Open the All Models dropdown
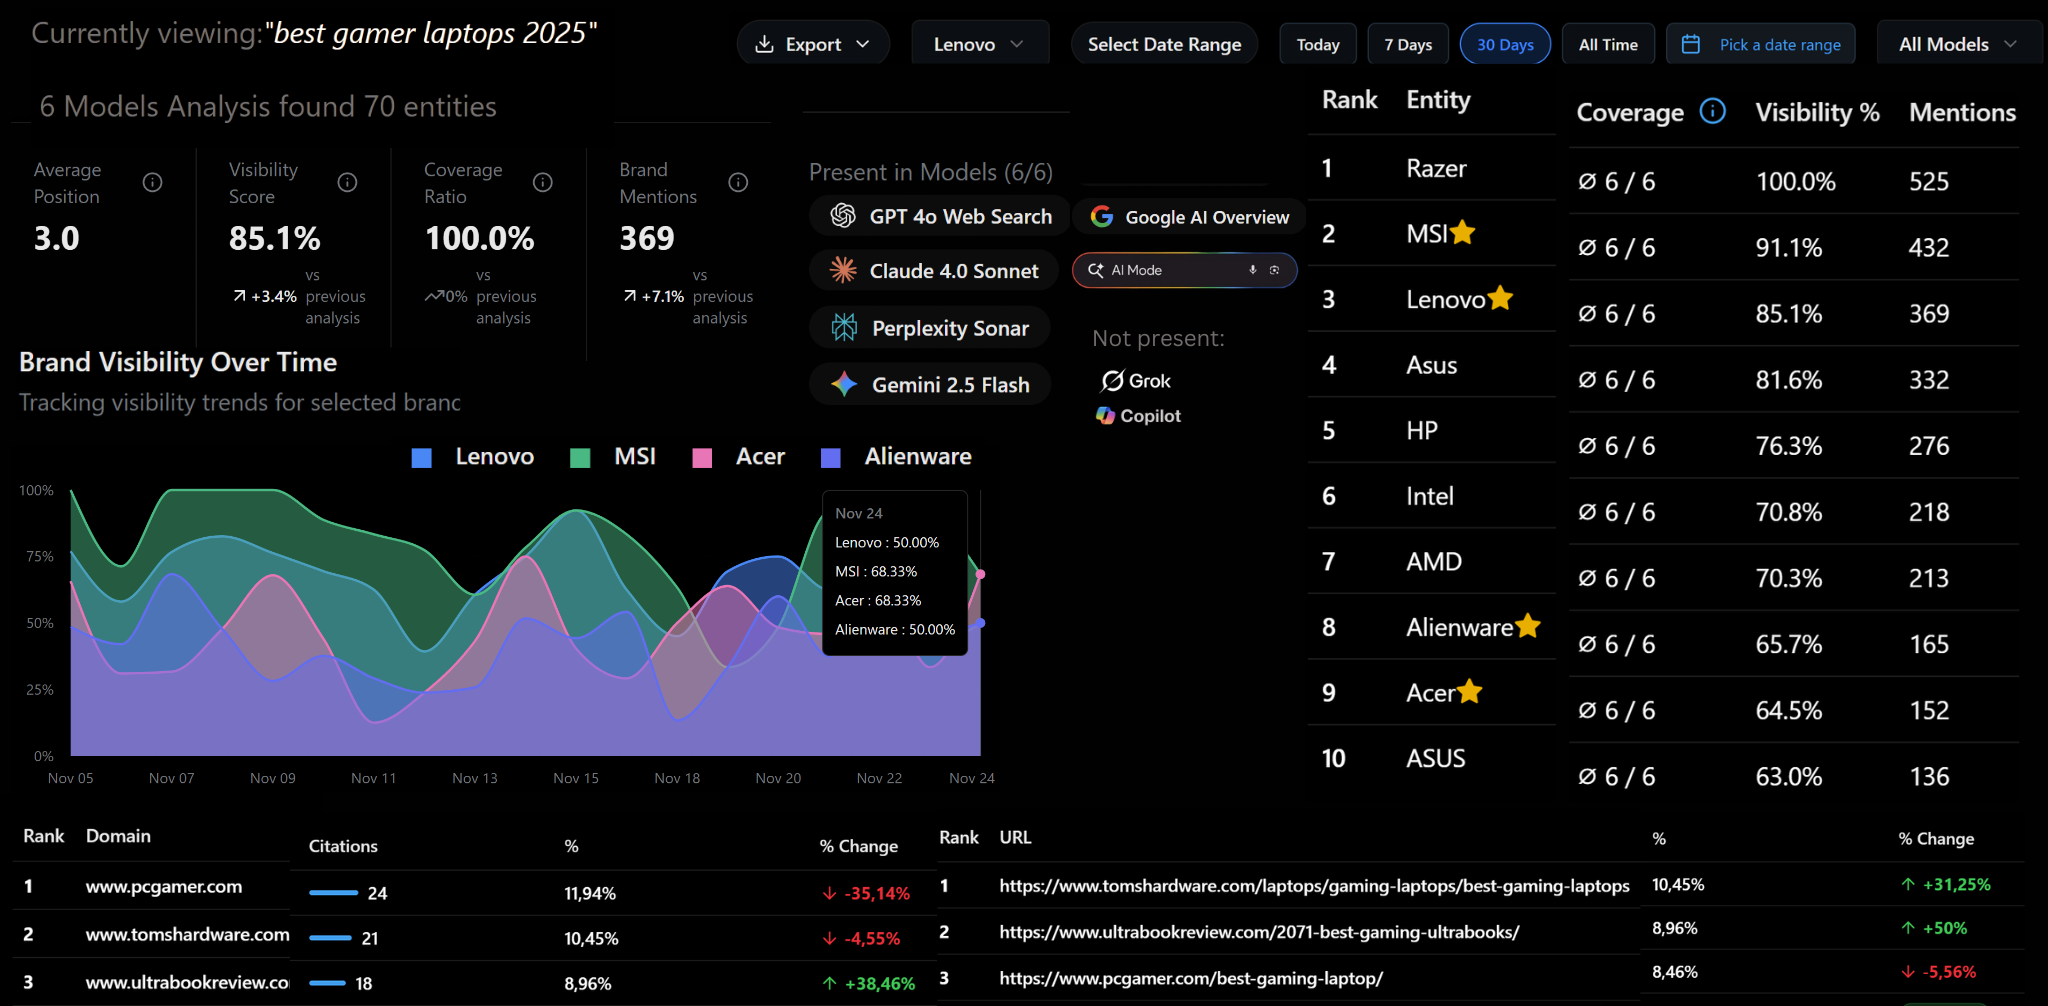 click(x=1956, y=43)
